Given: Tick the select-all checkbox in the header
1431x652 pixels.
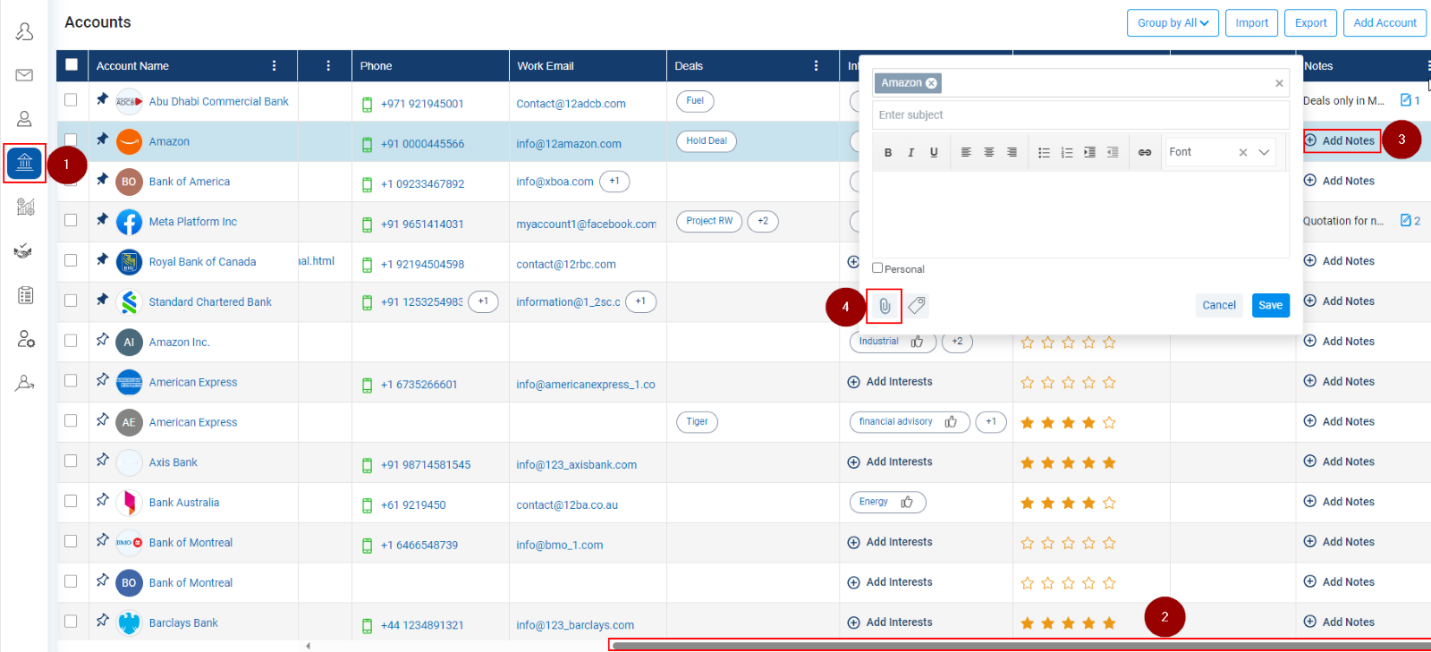Looking at the screenshot, I should point(71,65).
